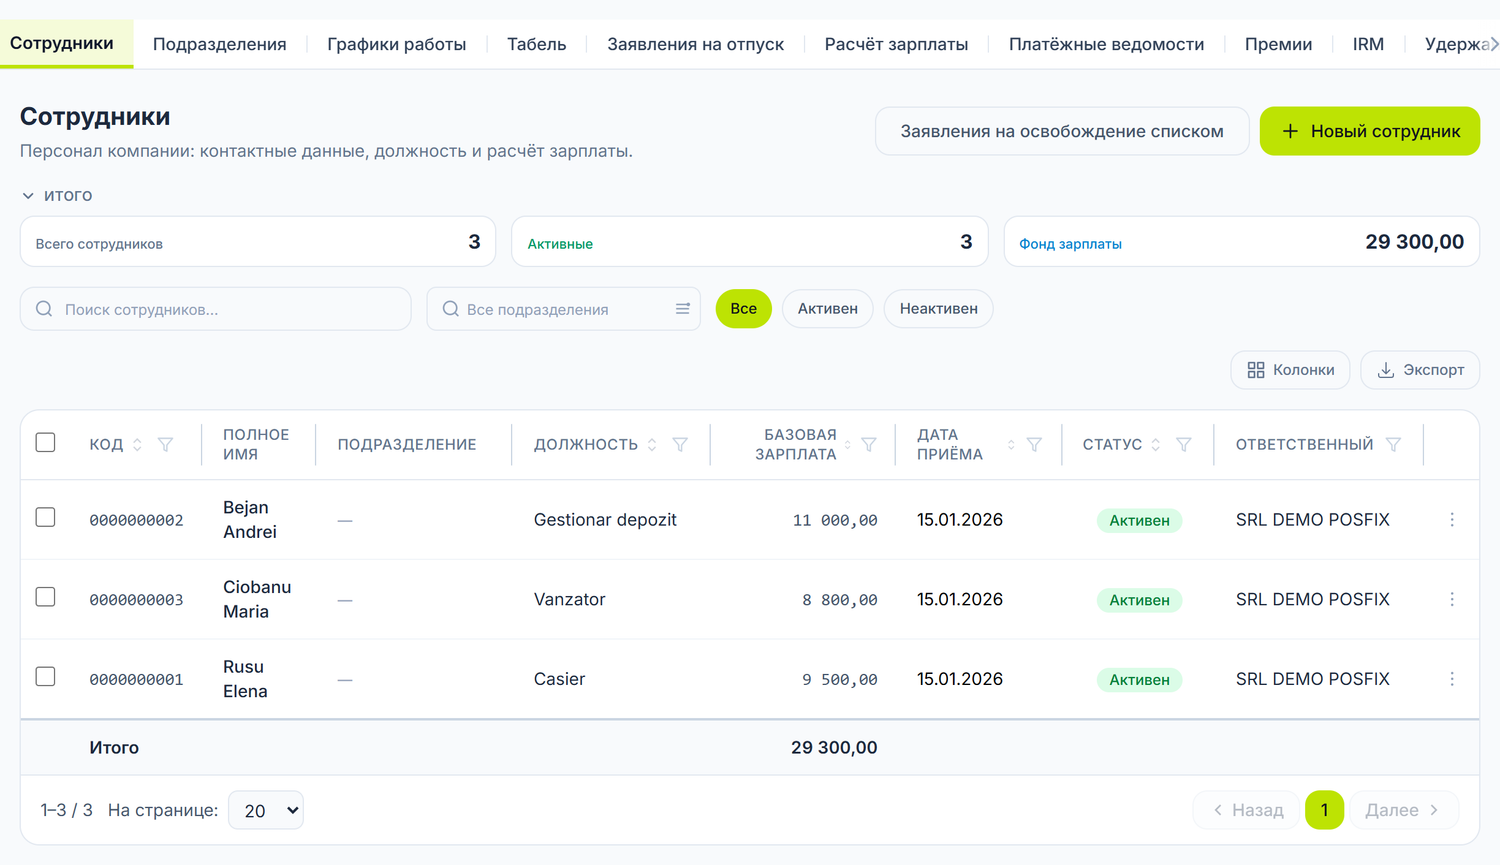Collapse the ИТОГО summary section
Screen dimensions: 1500x865
point(57,195)
